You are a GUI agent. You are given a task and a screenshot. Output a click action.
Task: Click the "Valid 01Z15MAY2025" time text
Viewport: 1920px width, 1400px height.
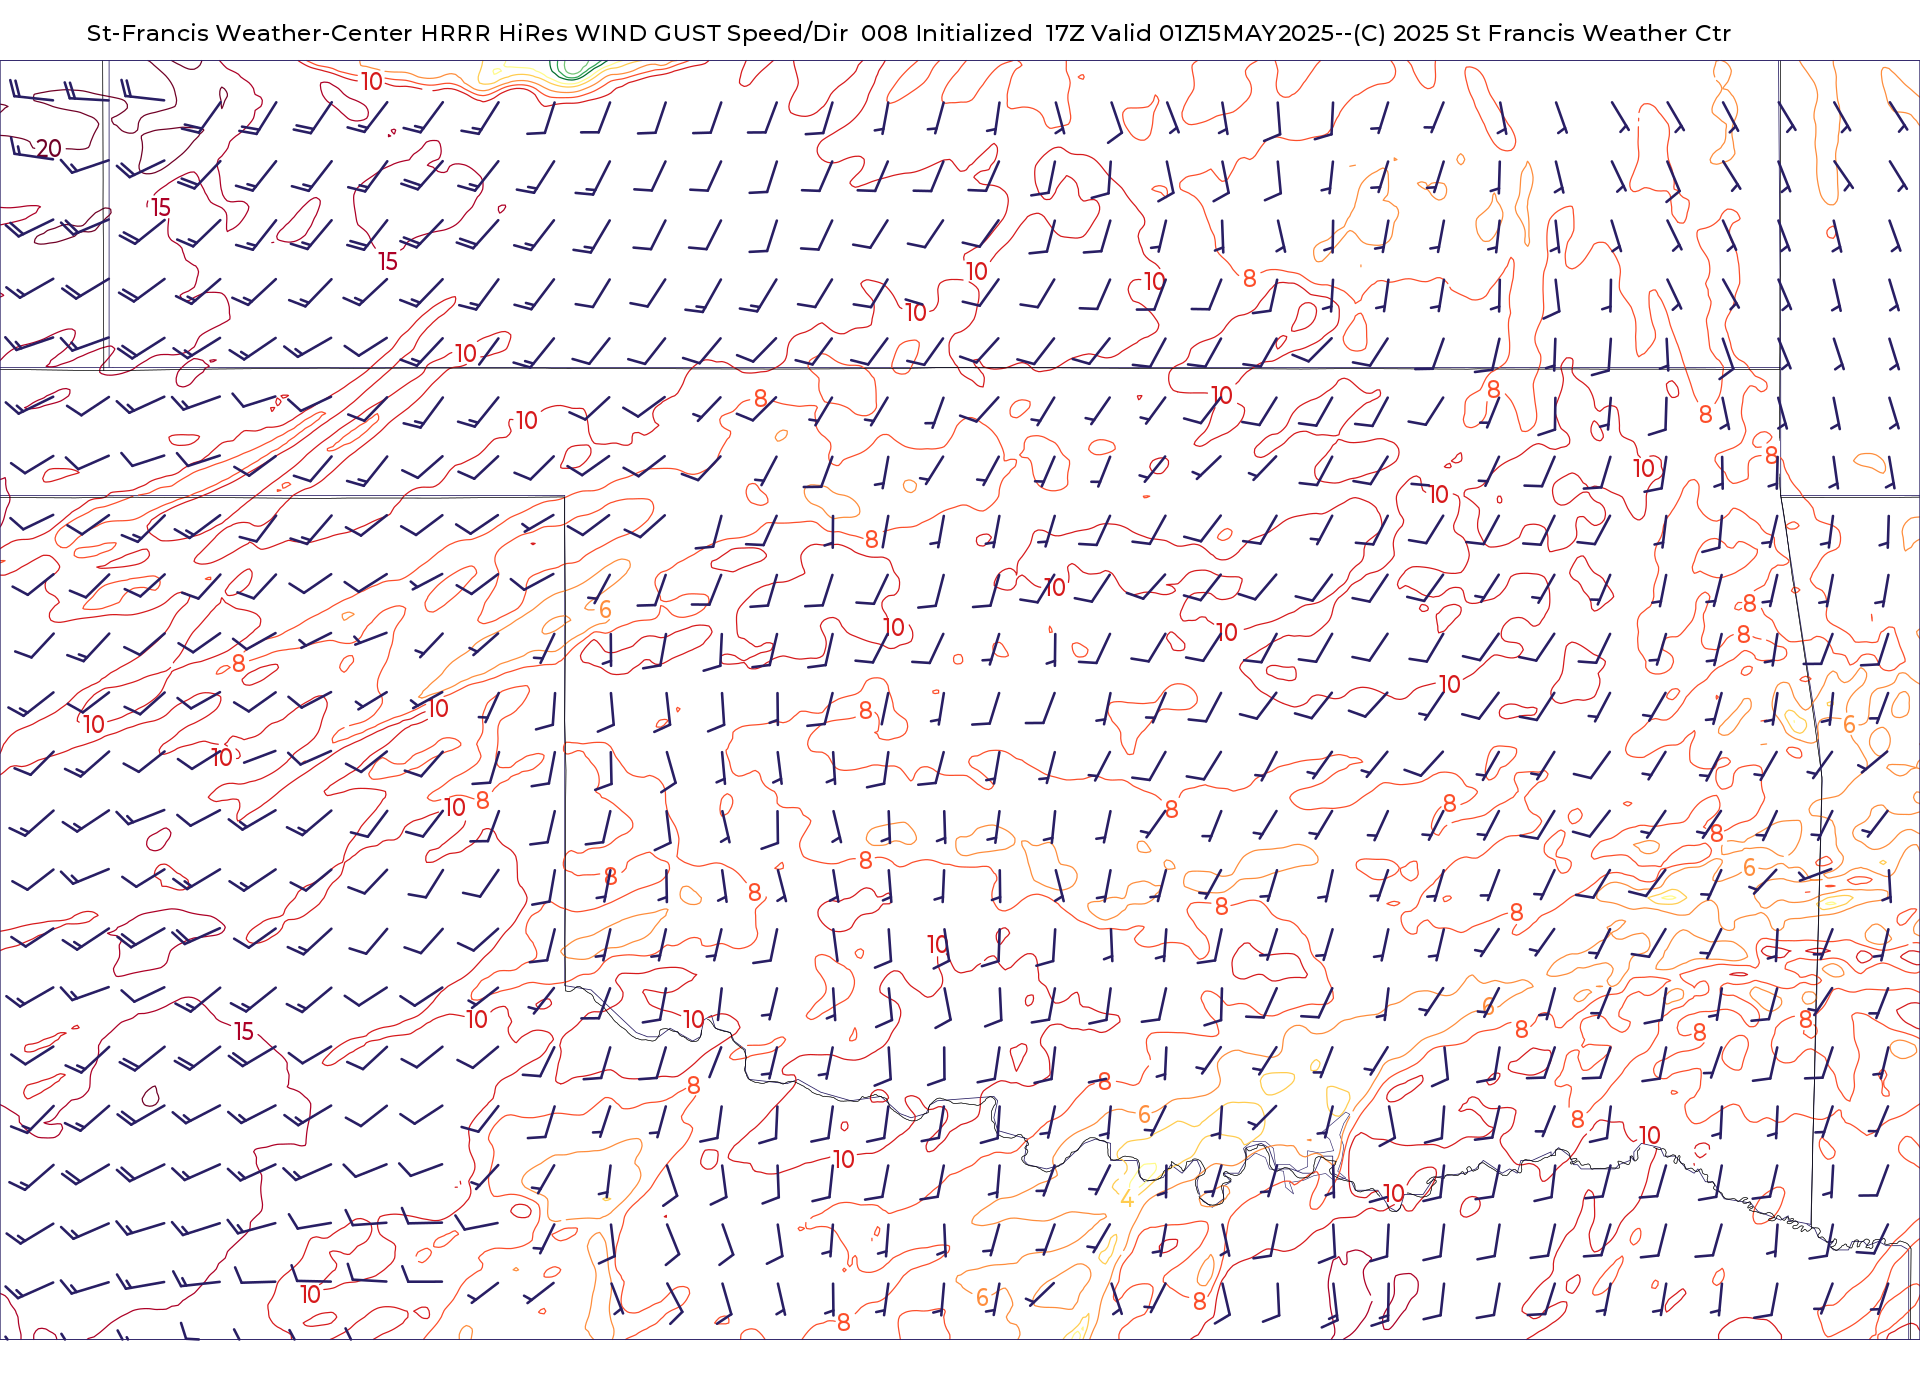click(1212, 34)
